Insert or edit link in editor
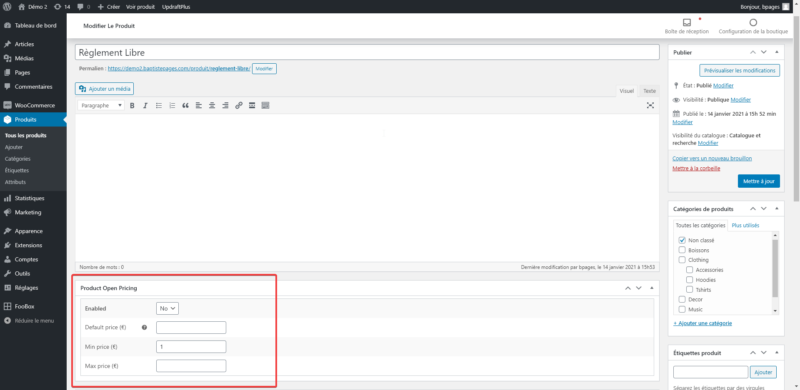Image resolution: width=800 pixels, height=390 pixels. pyautogui.click(x=238, y=106)
